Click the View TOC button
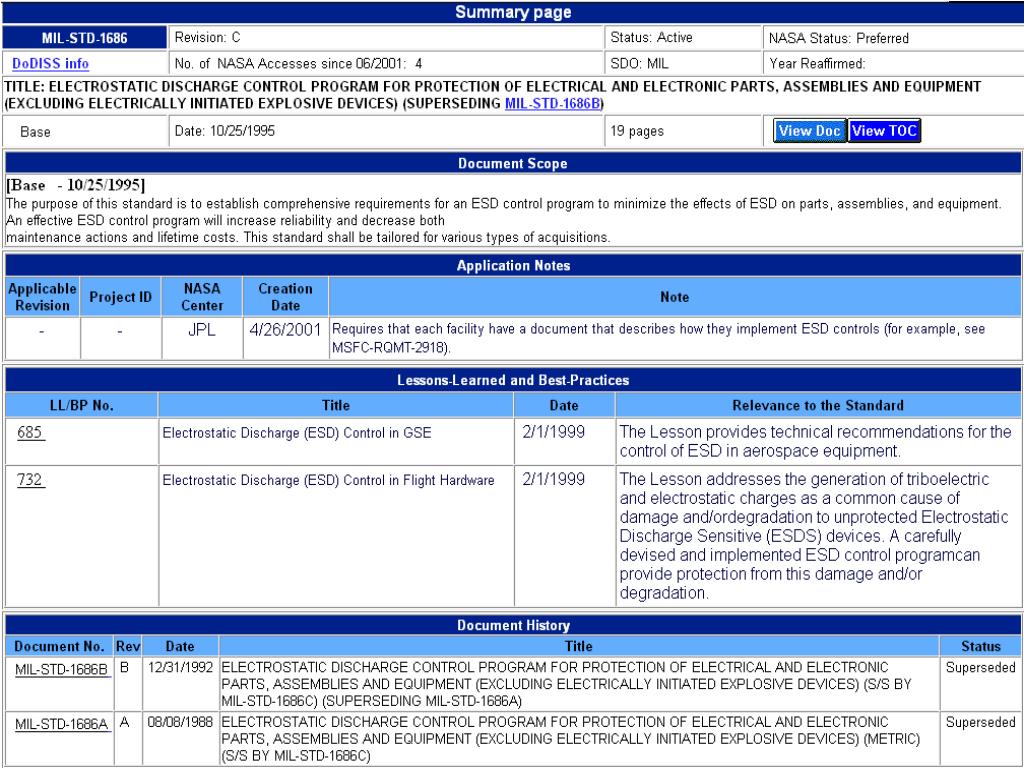The image size is (1024, 768). coord(884,131)
